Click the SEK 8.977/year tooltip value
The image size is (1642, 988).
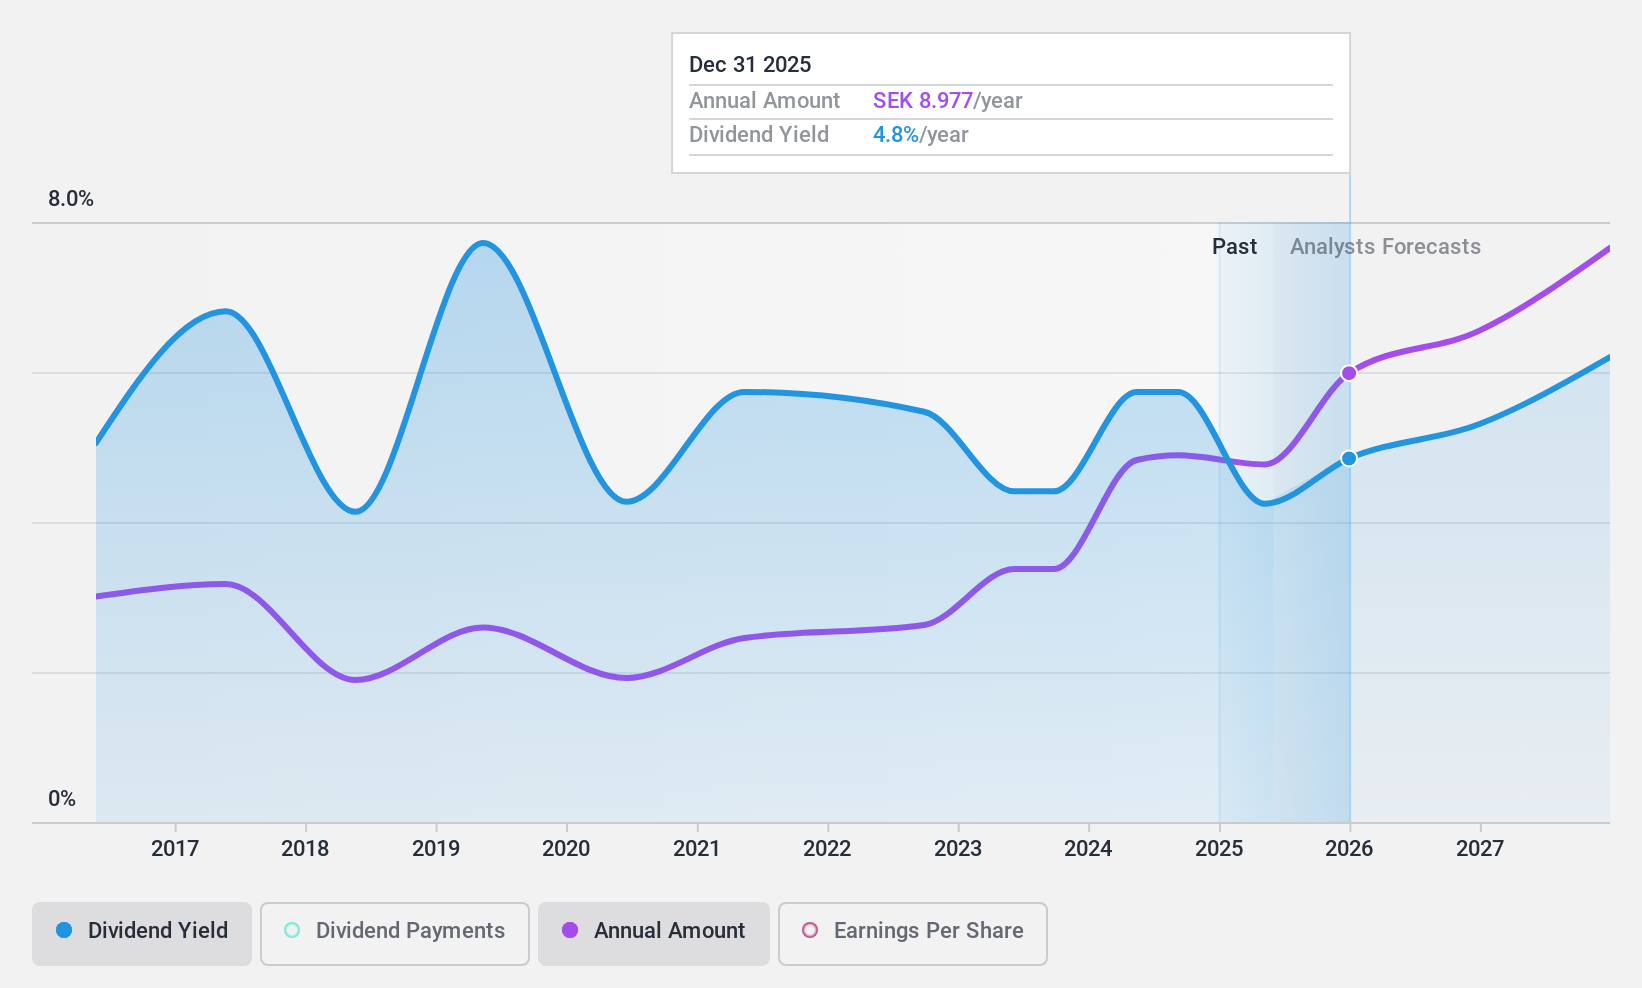click(947, 100)
